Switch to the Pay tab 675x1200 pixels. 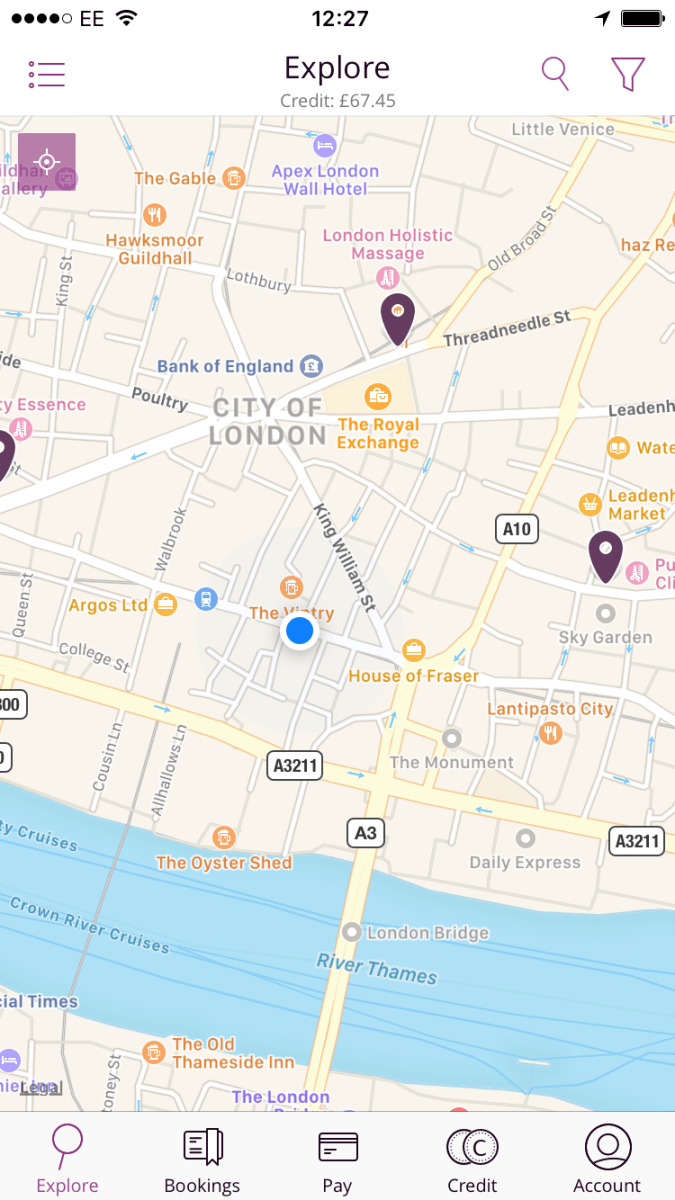337,1160
